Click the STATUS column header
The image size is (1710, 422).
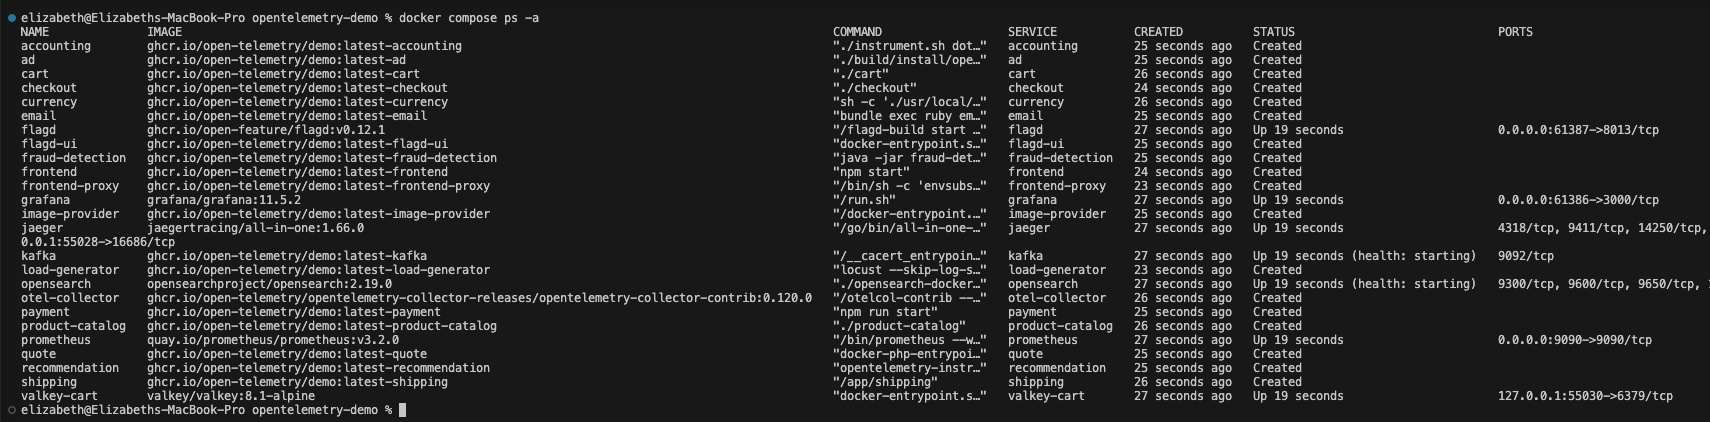pos(1273,32)
